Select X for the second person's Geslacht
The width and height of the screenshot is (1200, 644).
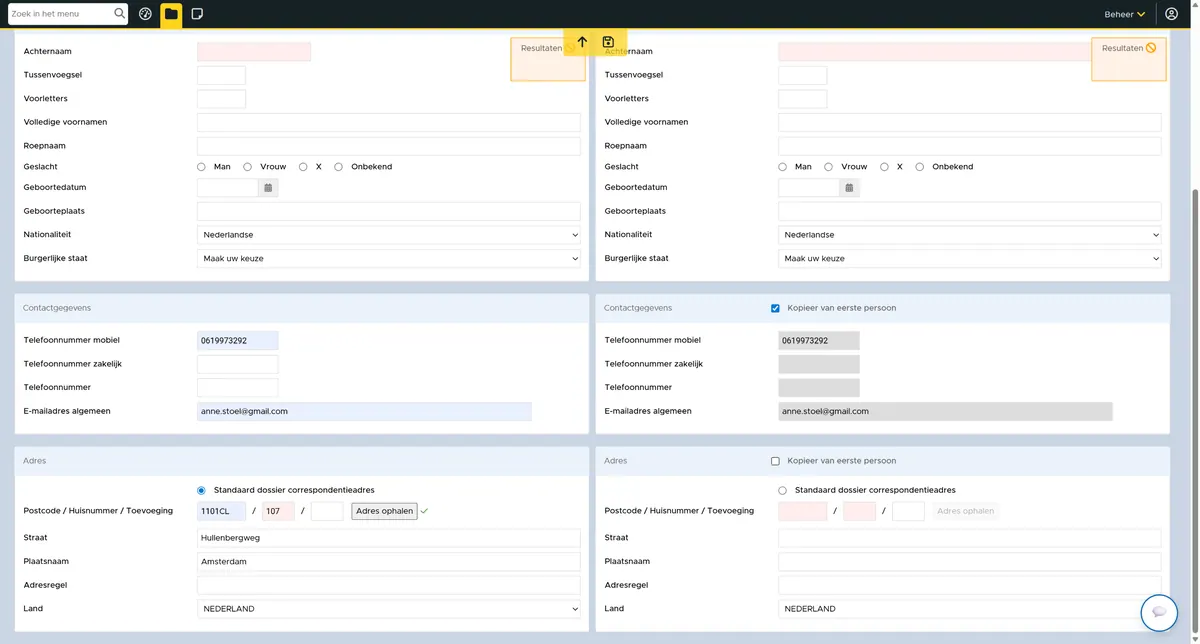pos(884,167)
